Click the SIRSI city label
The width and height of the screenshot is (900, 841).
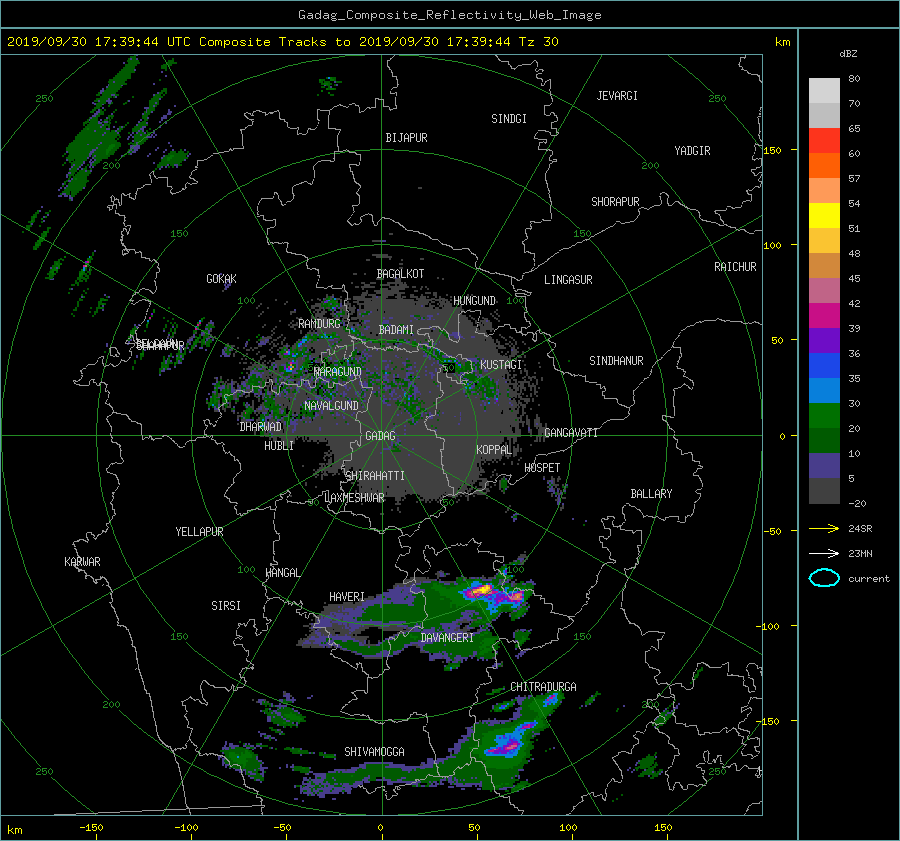pos(226,606)
